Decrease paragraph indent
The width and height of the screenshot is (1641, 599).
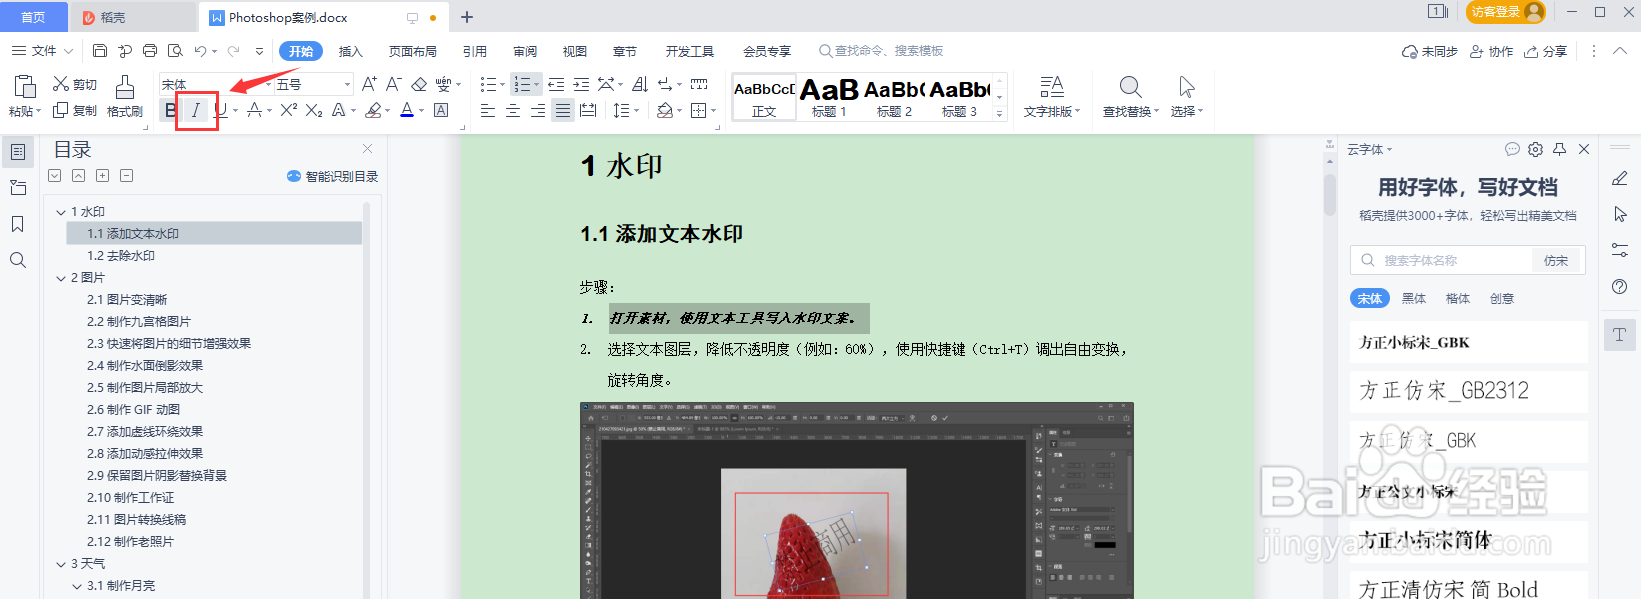click(556, 84)
